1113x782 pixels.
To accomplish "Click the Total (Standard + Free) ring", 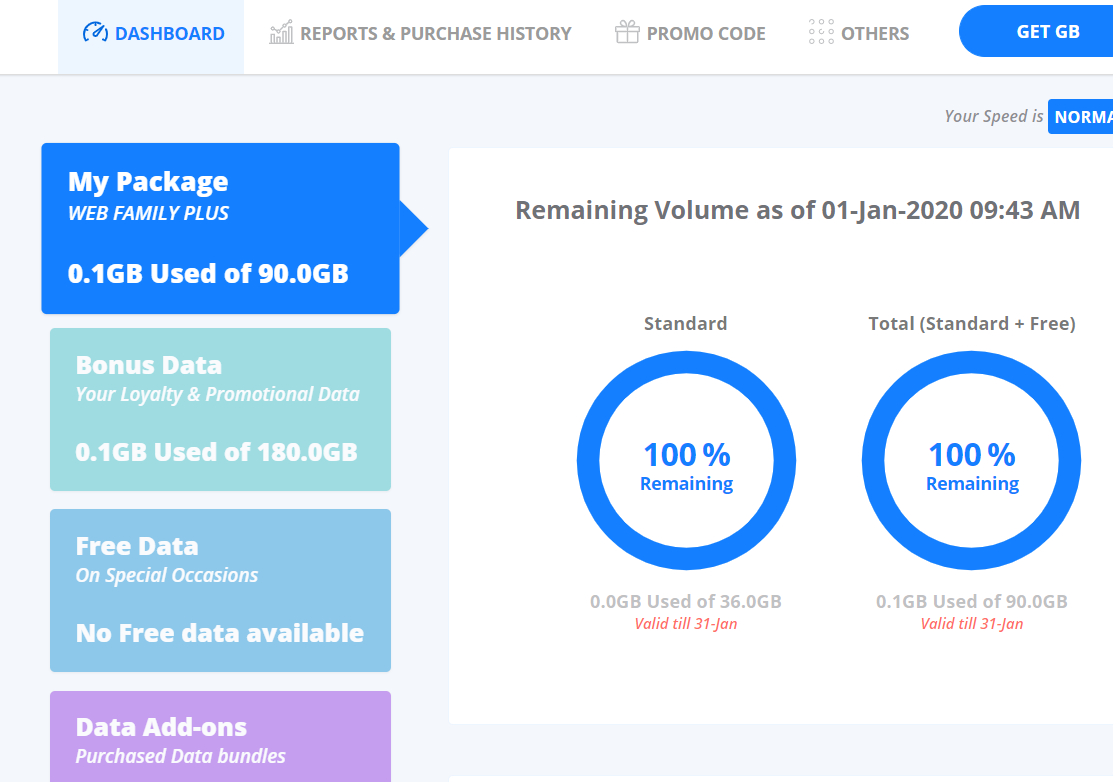I will [972, 461].
